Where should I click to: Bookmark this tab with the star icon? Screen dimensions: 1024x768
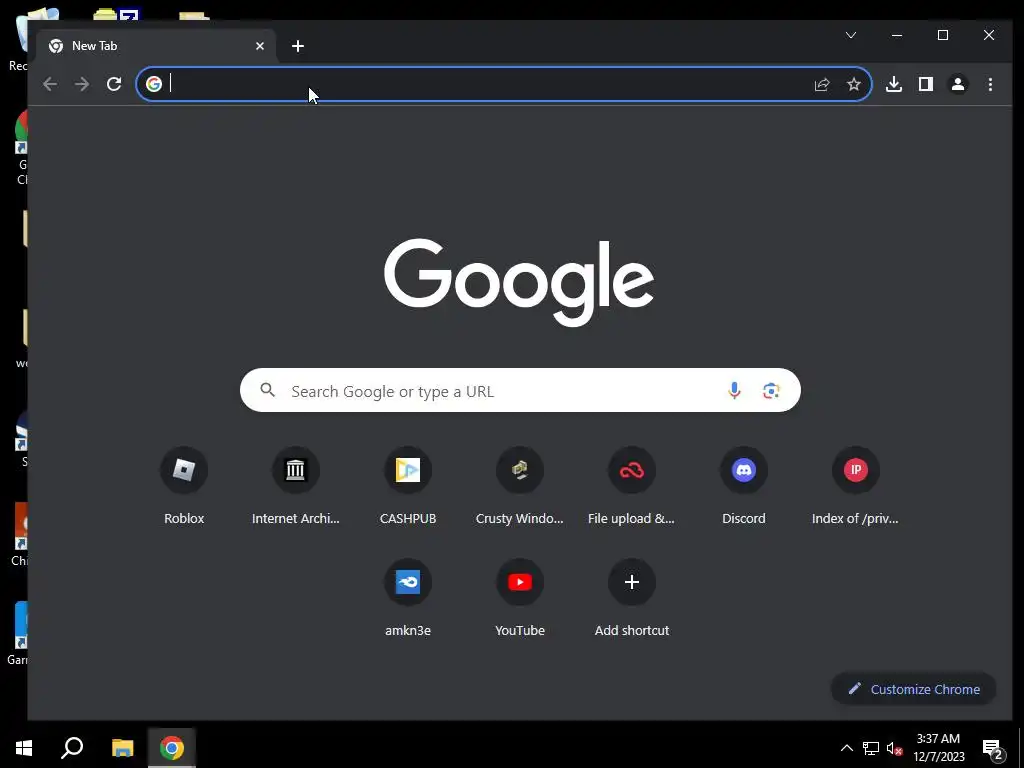coord(854,84)
